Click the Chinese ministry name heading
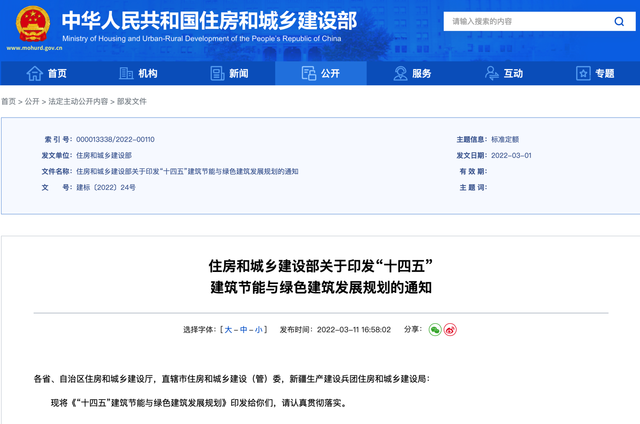This screenshot has width=640, height=424. [x=209, y=21]
